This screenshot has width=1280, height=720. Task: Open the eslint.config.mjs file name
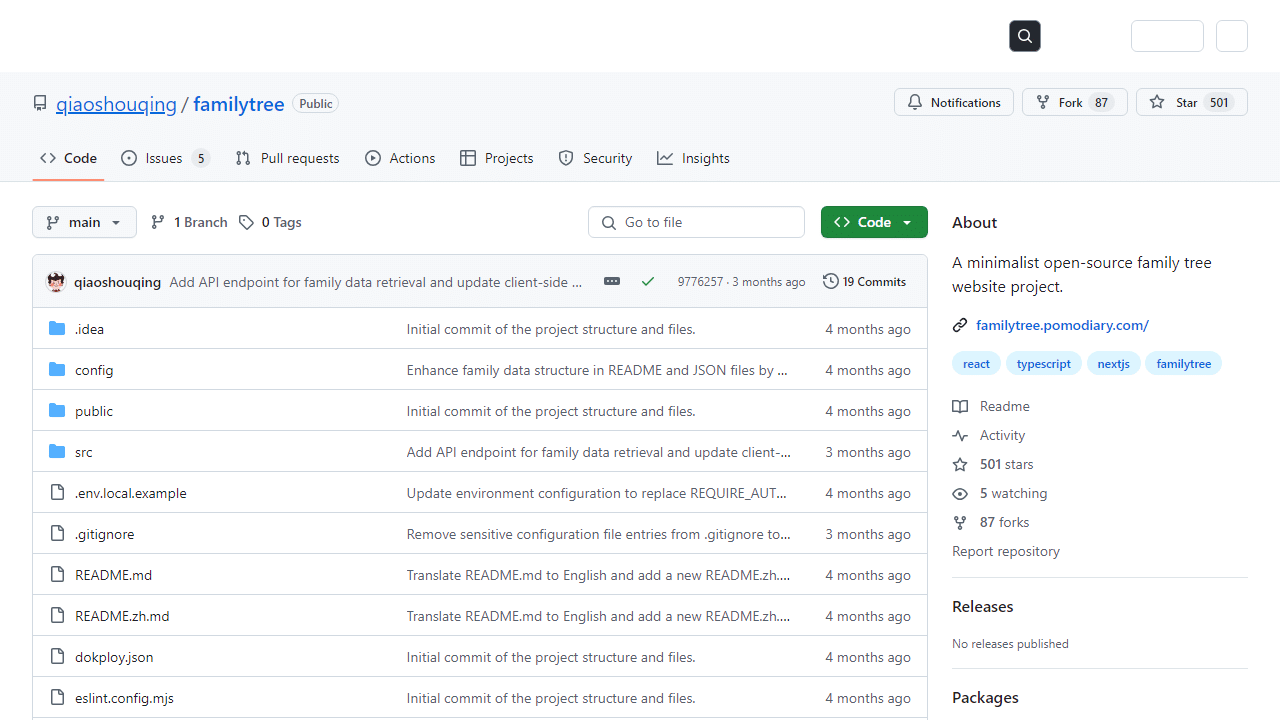[124, 698]
